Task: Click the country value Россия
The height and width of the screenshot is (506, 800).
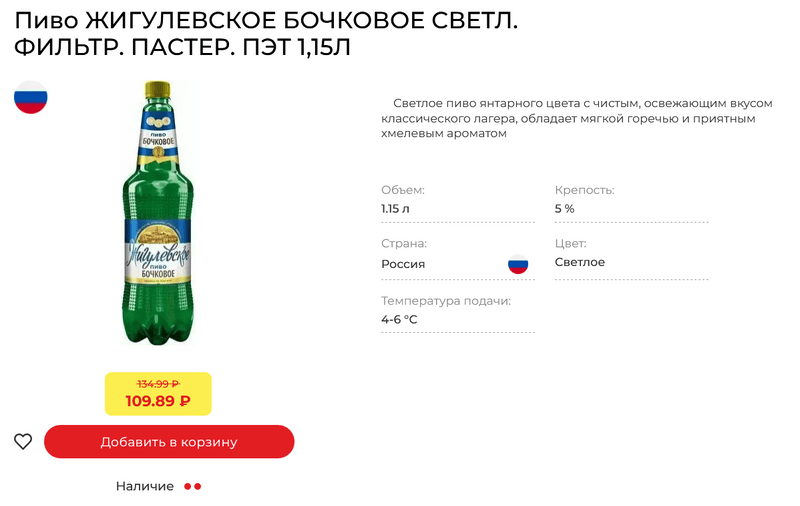Action: pyautogui.click(x=403, y=264)
